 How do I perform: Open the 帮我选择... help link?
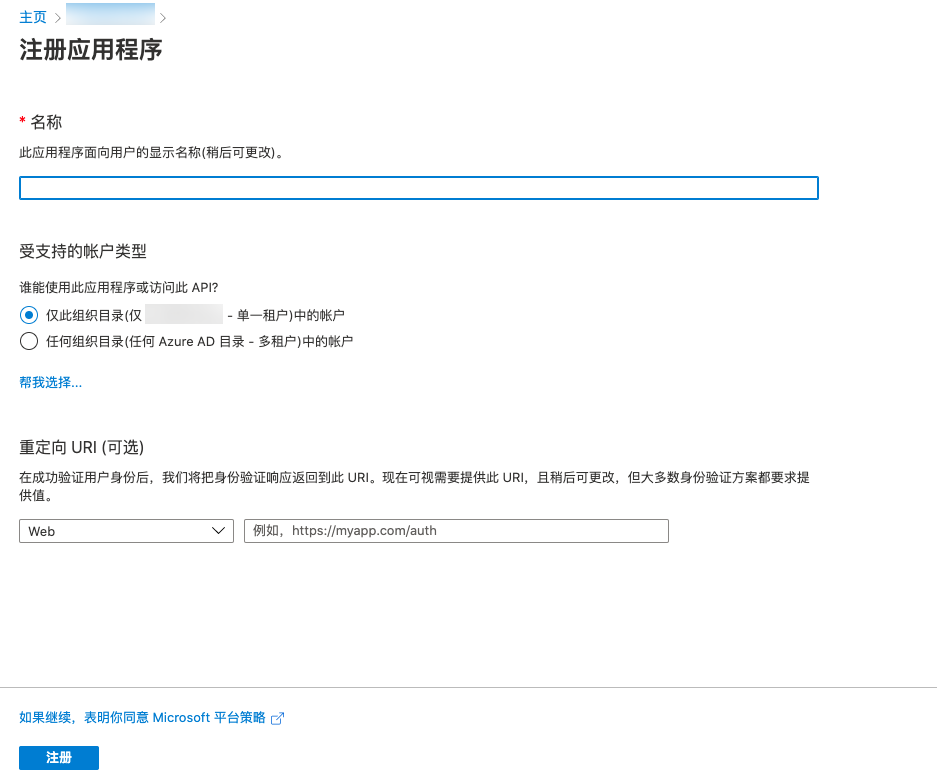[x=50, y=382]
